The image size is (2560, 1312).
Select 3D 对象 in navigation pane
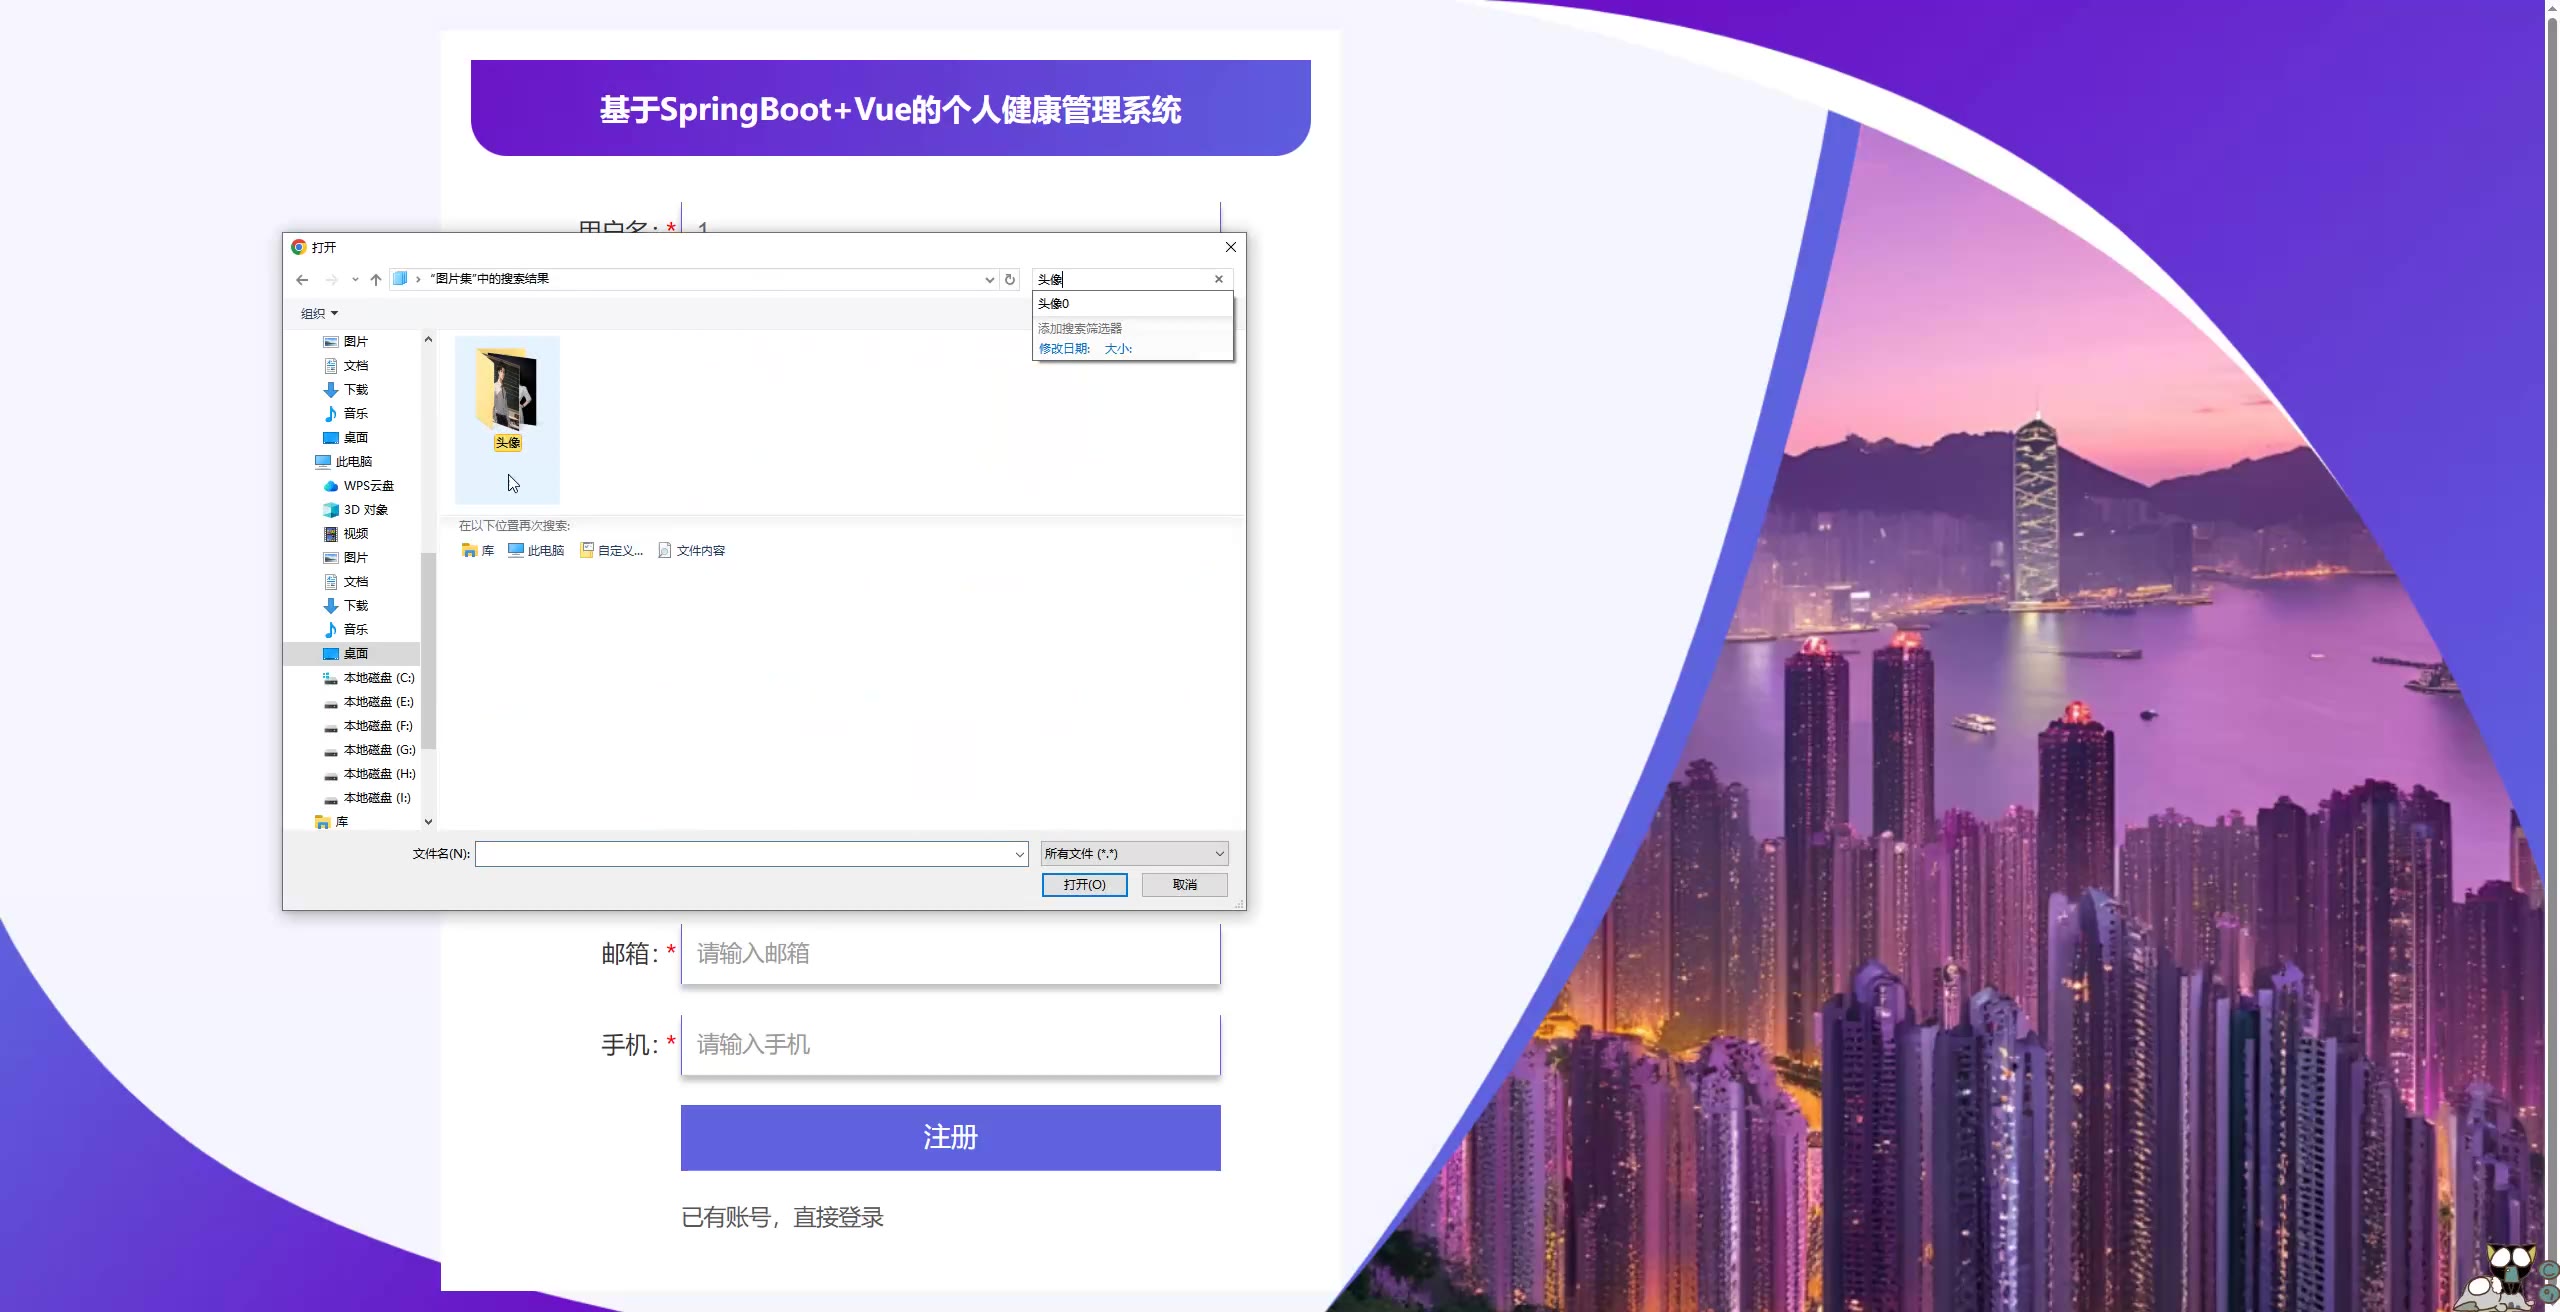(x=365, y=510)
